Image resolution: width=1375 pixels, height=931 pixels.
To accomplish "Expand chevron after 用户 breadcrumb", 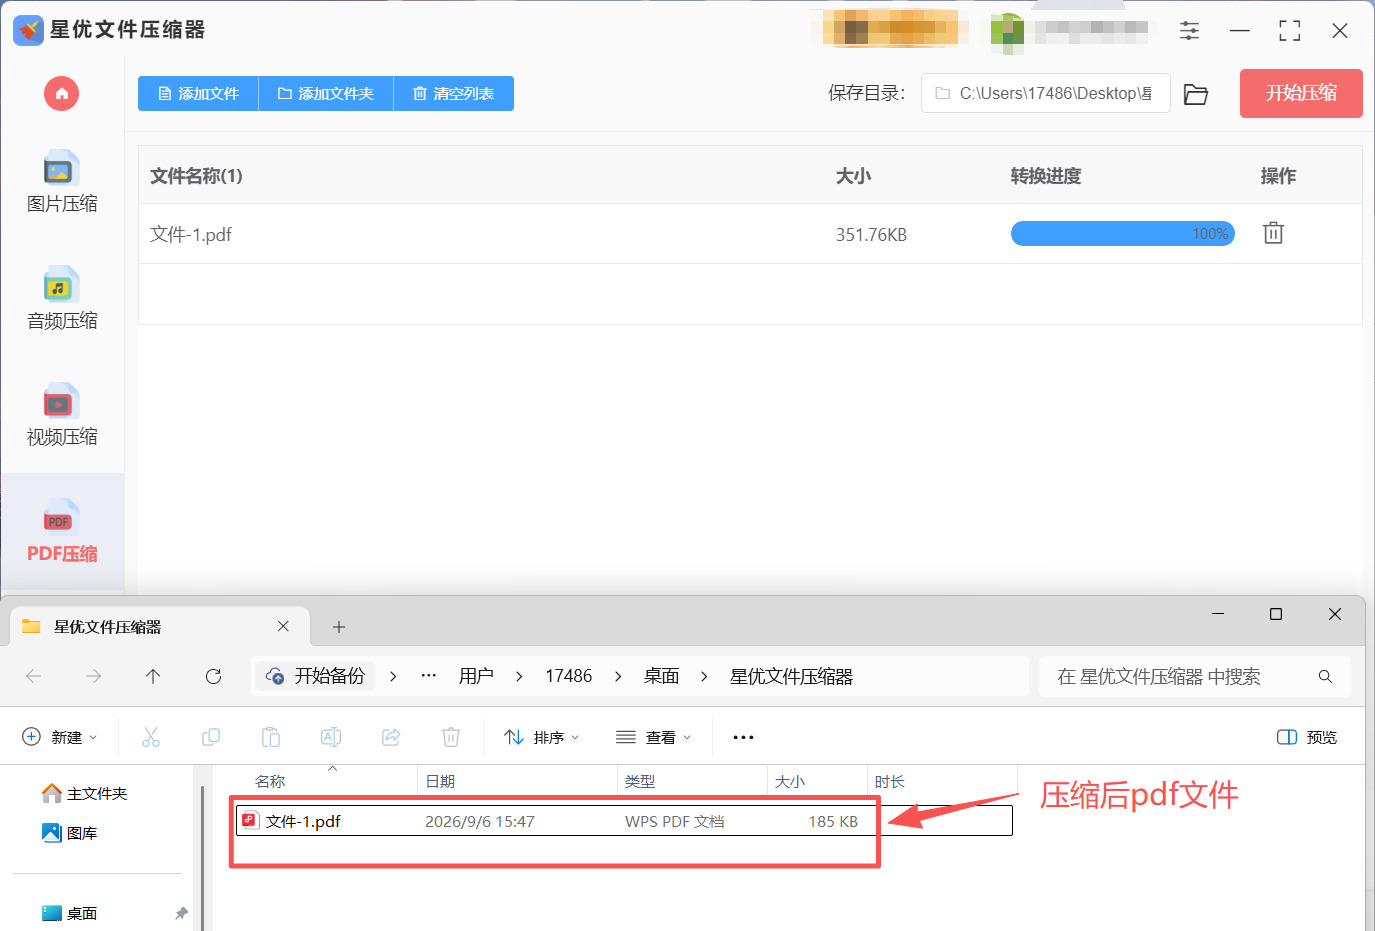I will click(519, 676).
